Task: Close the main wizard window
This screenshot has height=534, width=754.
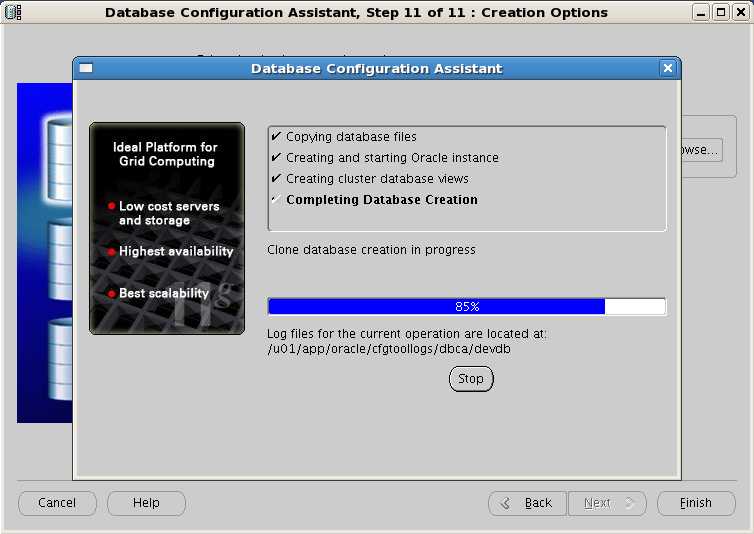Action: pos(741,12)
